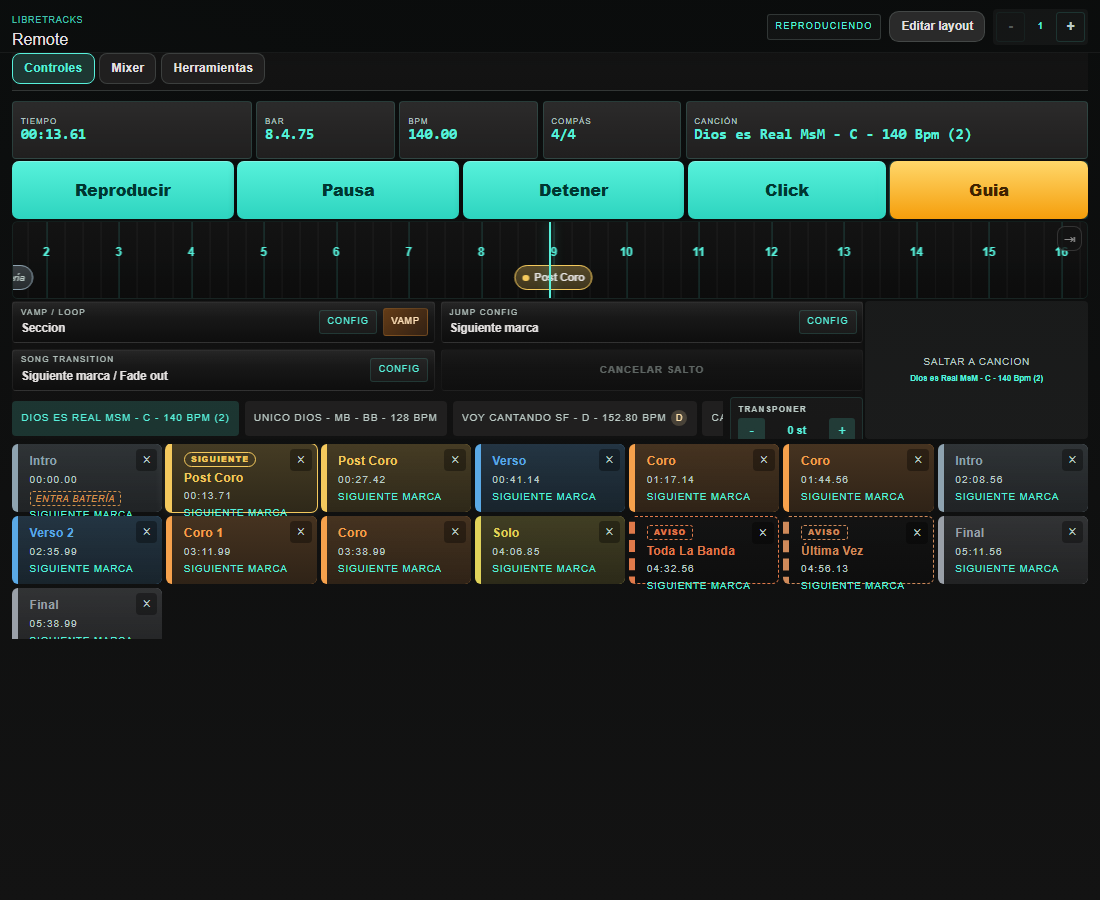Viewport: 1100px width, 900px height.
Task: Remove the Ultima Vez marker
Action: click(x=918, y=533)
